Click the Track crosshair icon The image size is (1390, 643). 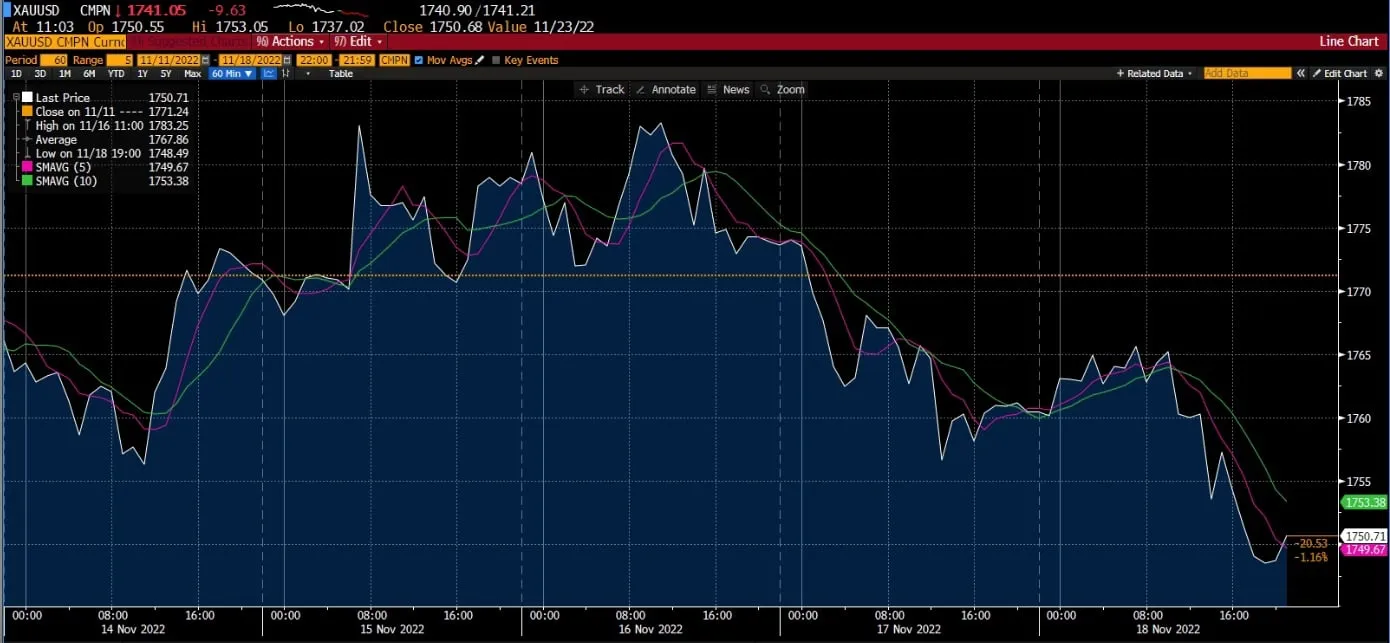[585, 89]
